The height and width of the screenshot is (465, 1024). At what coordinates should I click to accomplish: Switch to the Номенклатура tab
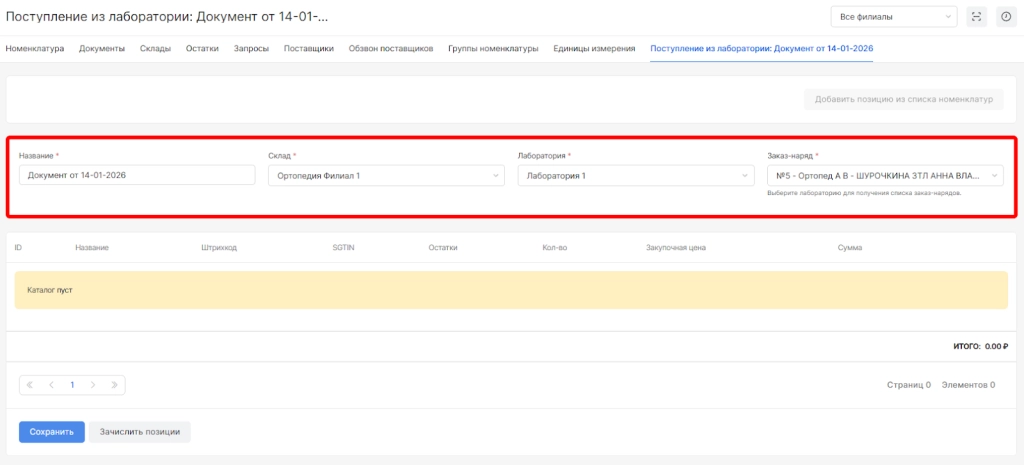coord(35,48)
